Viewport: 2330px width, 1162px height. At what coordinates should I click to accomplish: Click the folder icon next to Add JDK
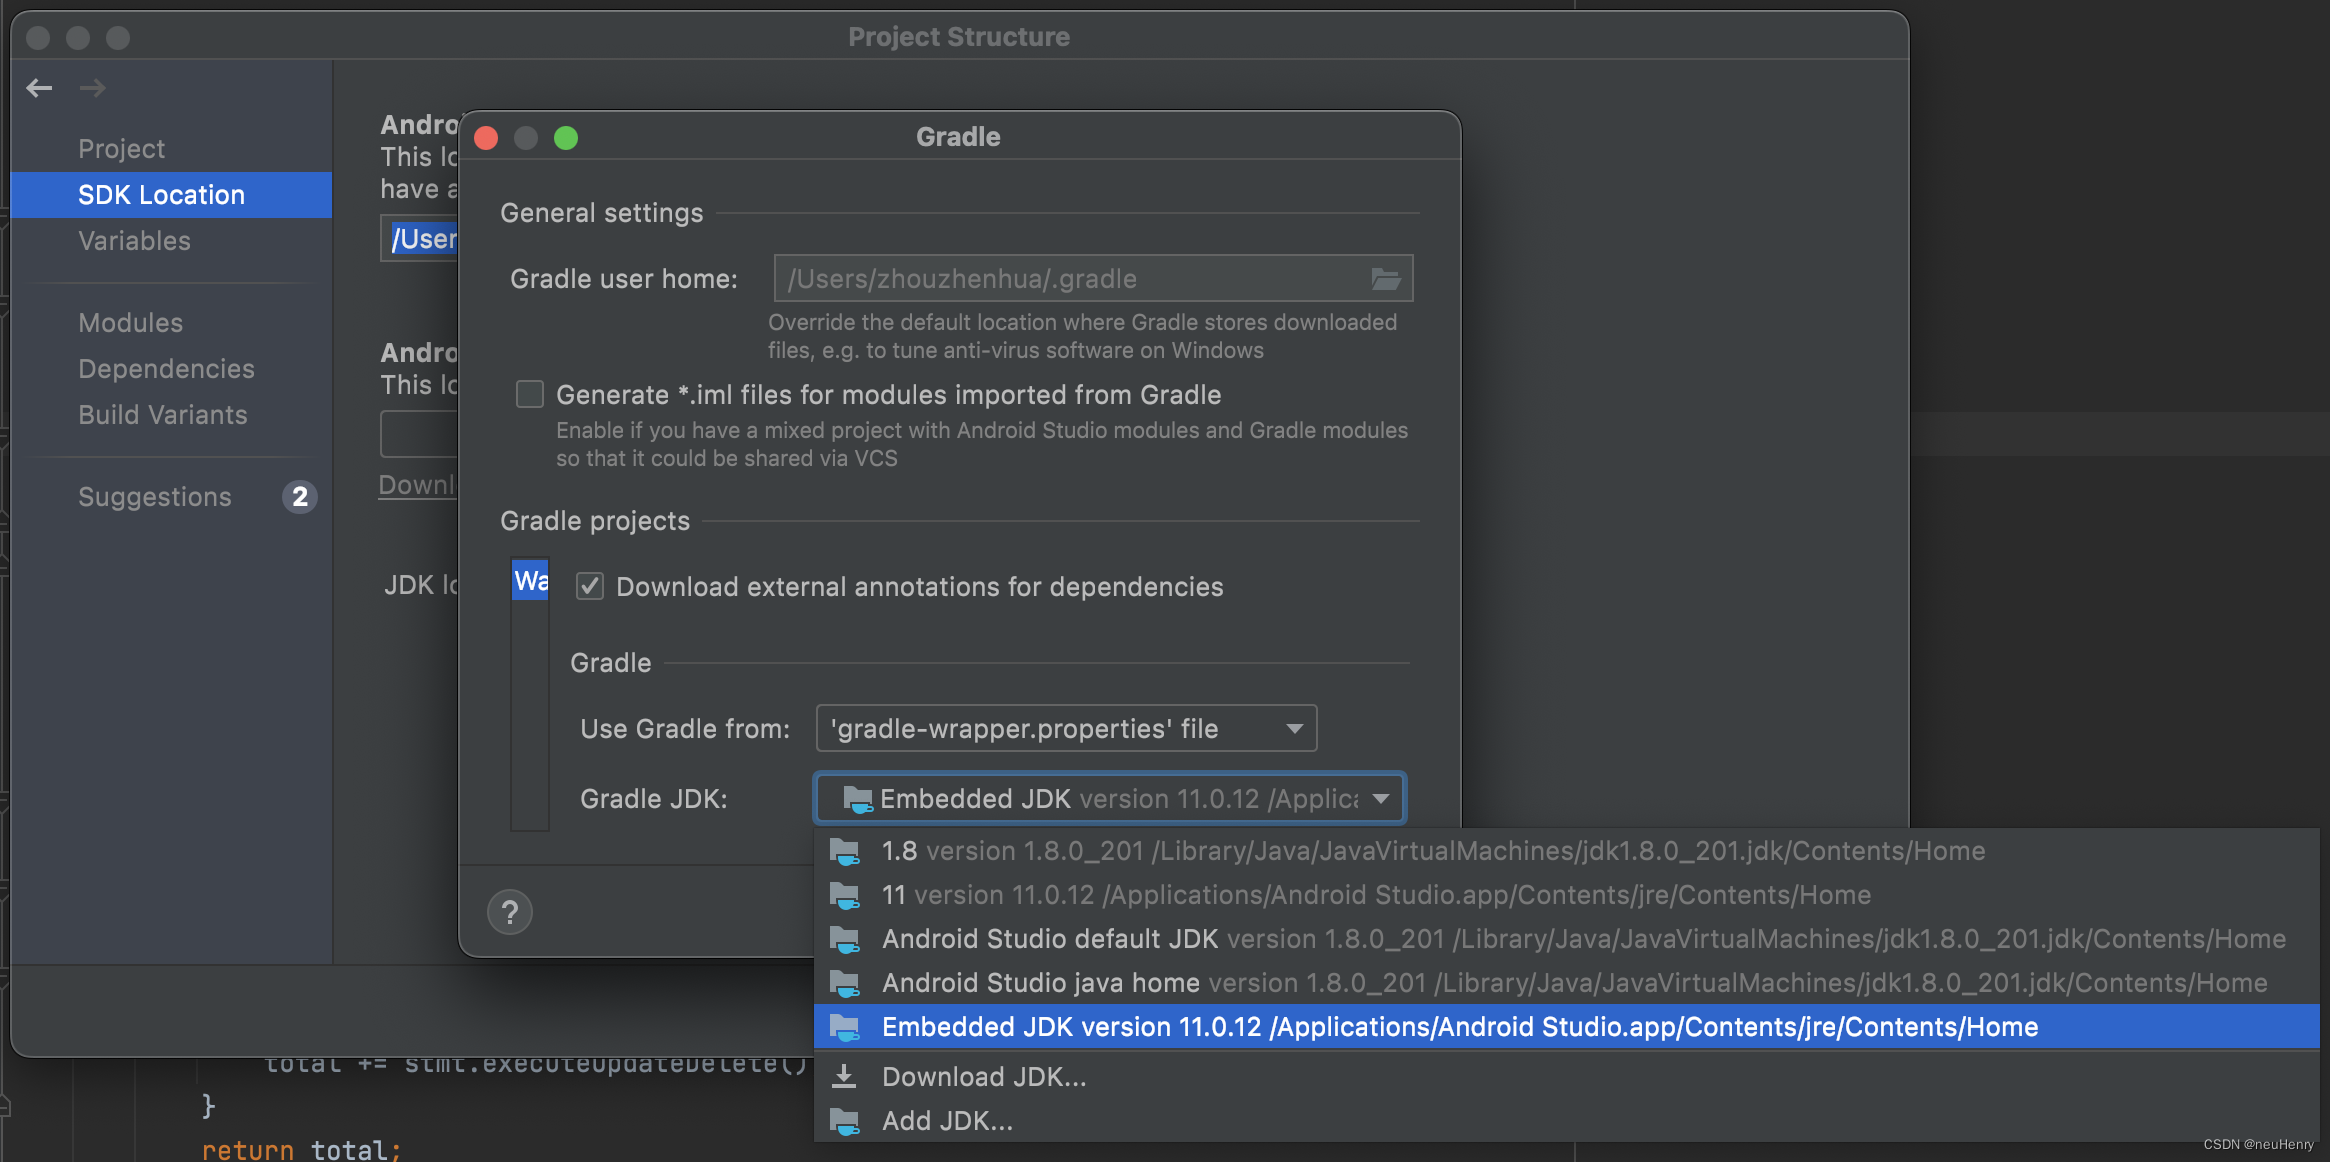pyautogui.click(x=845, y=1121)
